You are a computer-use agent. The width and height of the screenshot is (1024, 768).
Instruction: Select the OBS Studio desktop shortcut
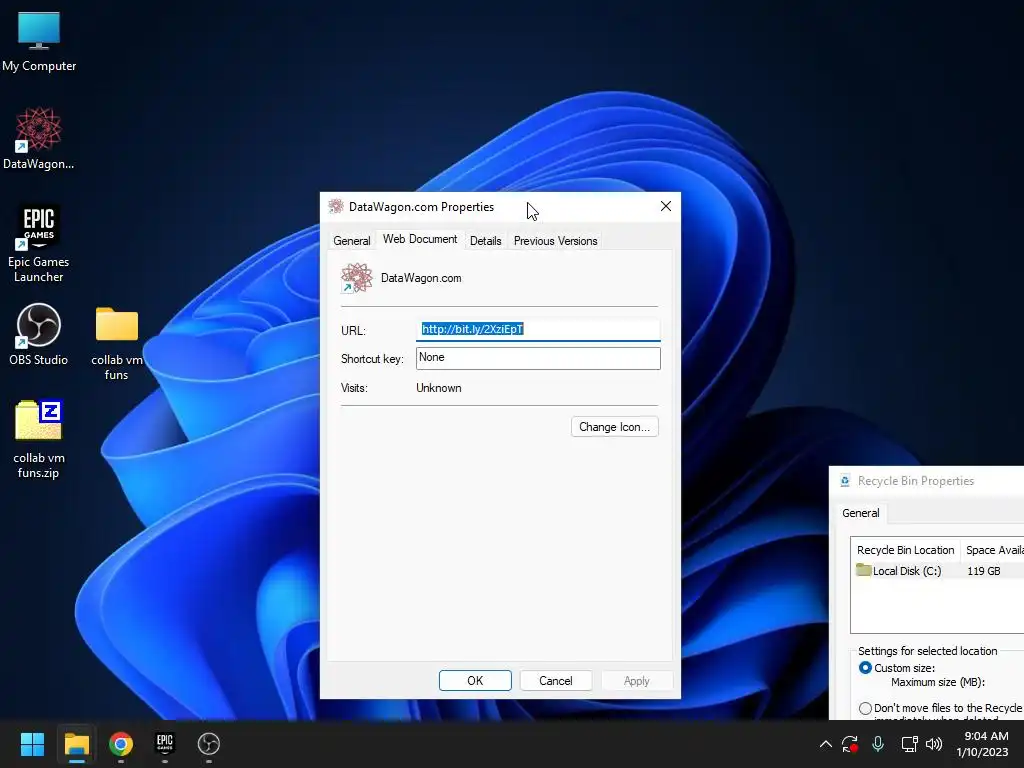(39, 334)
